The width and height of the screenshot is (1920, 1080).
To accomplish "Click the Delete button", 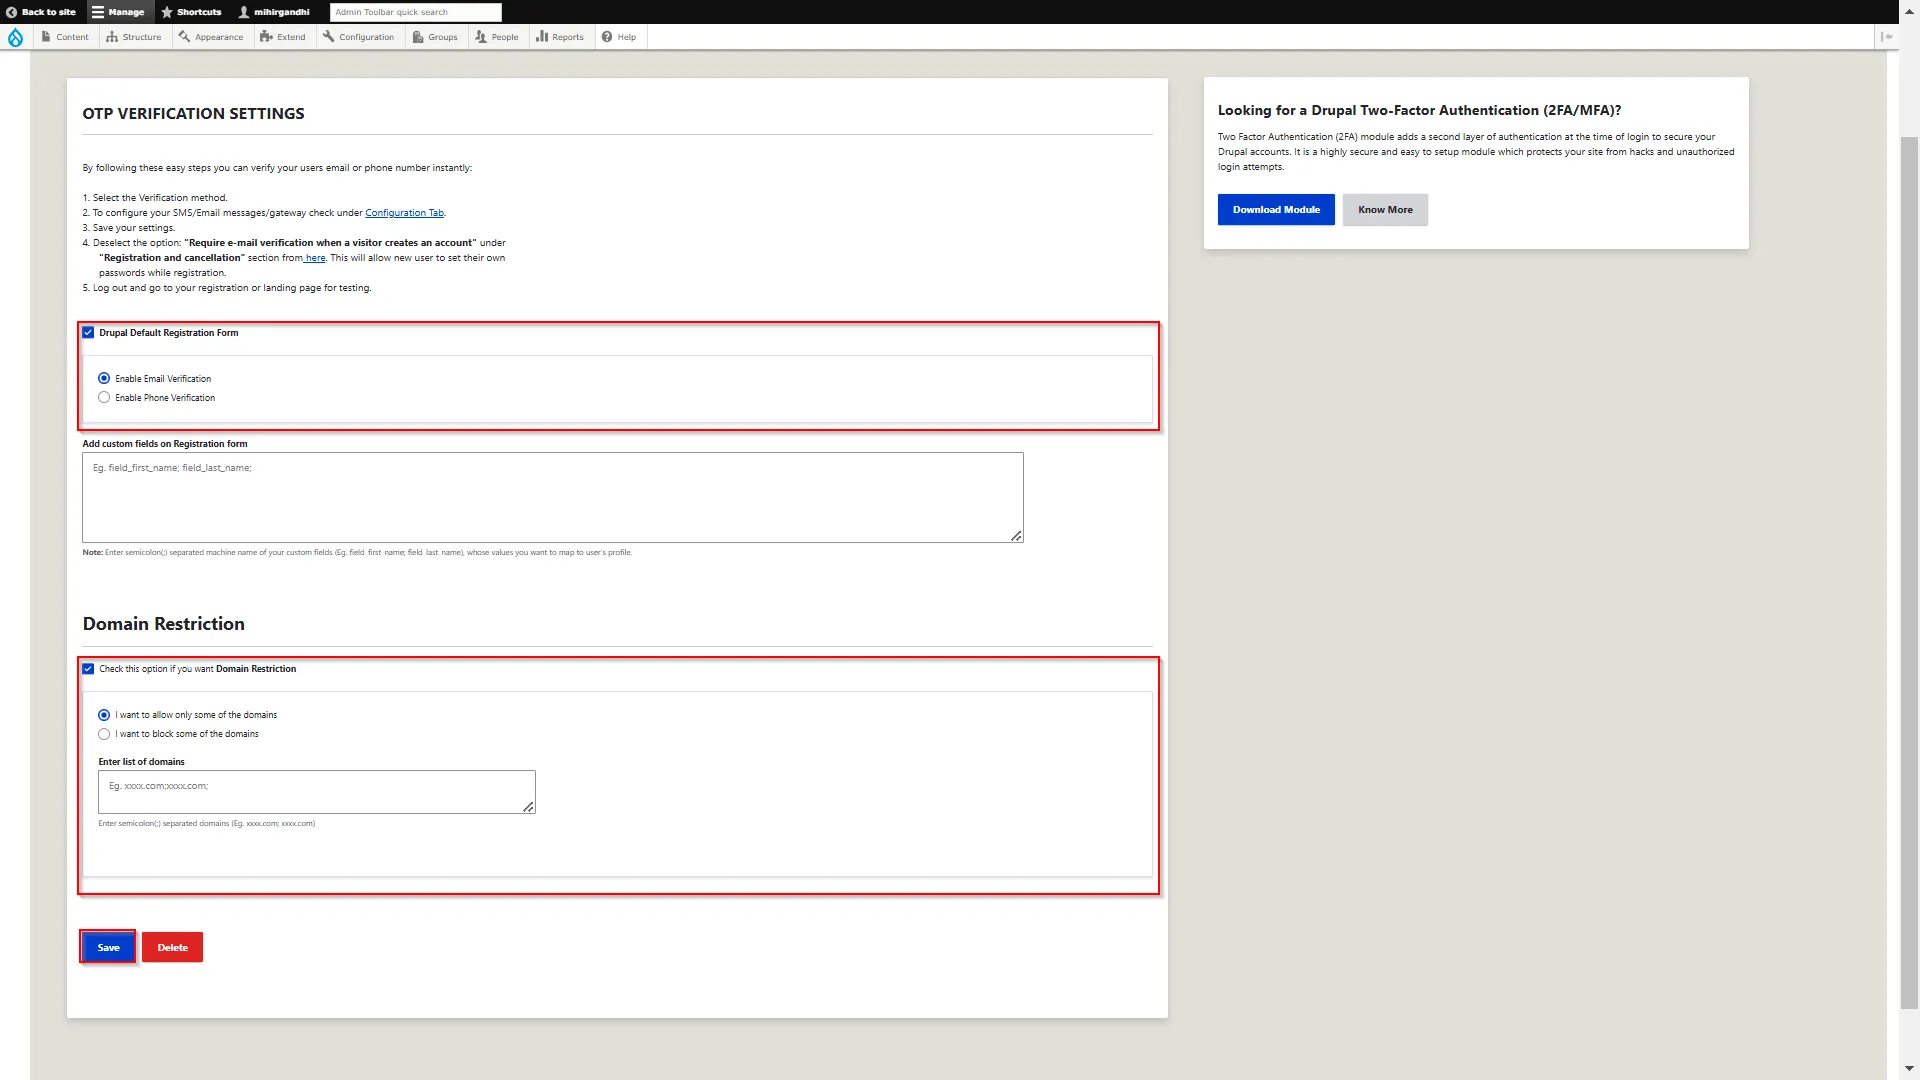I will 171,947.
